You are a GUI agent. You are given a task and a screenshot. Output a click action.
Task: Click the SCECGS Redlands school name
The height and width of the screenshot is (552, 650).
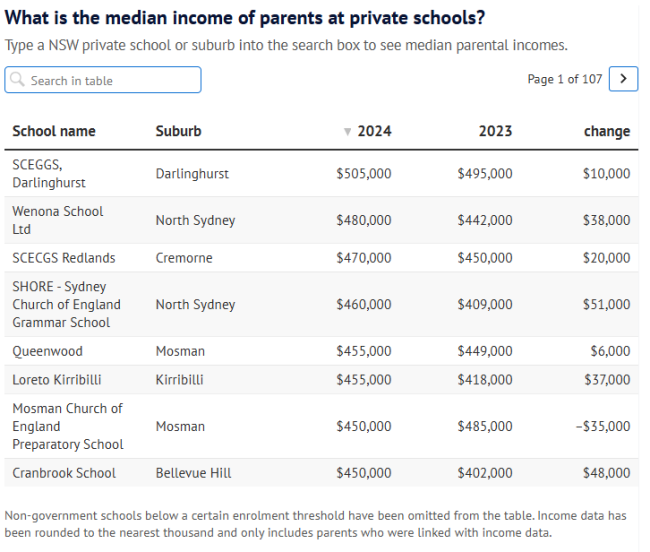63,257
